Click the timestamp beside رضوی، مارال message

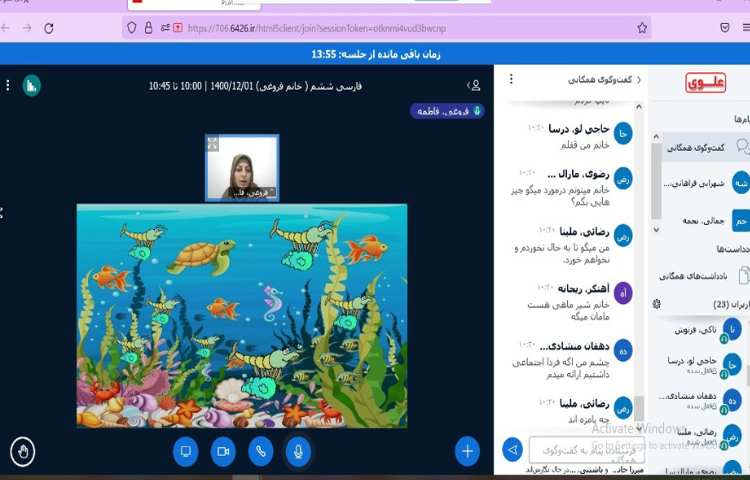(x=528, y=173)
